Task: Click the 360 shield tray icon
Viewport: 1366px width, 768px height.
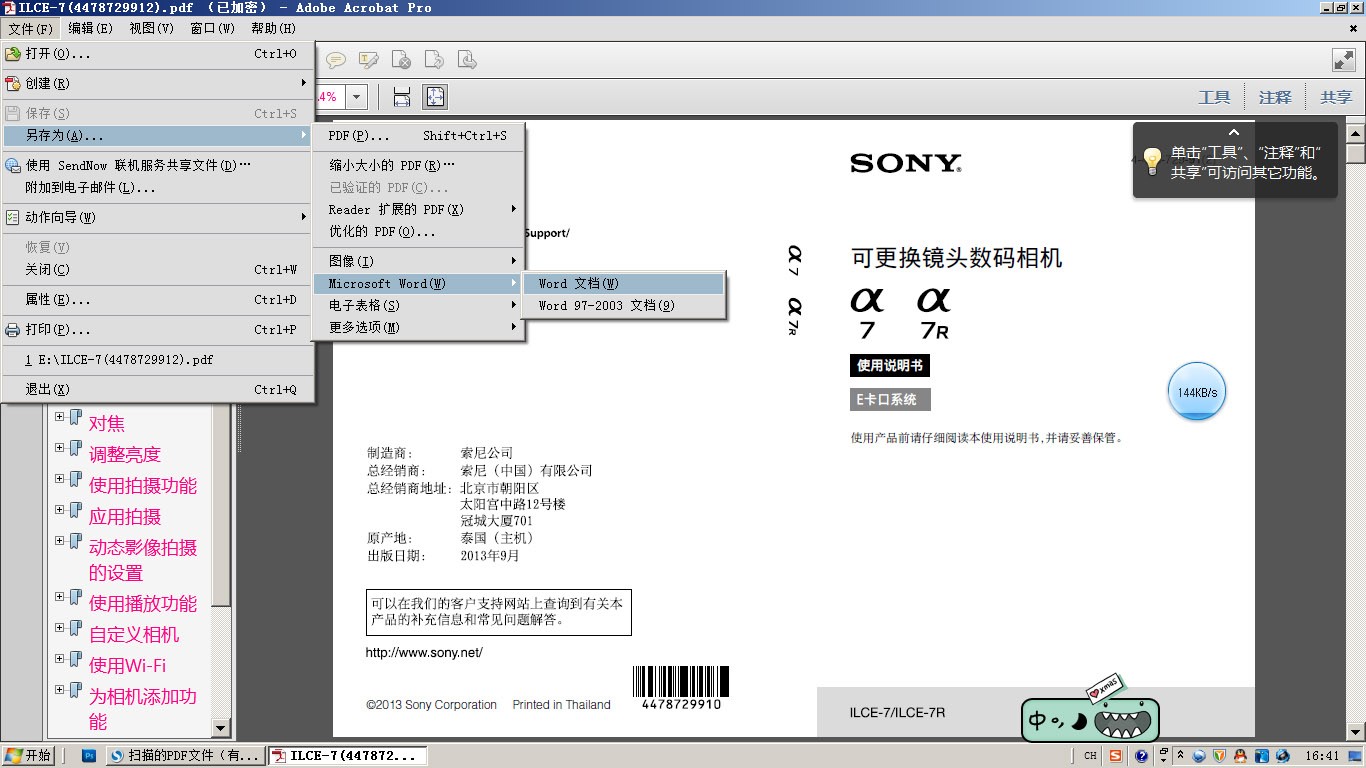Action: [1220, 756]
